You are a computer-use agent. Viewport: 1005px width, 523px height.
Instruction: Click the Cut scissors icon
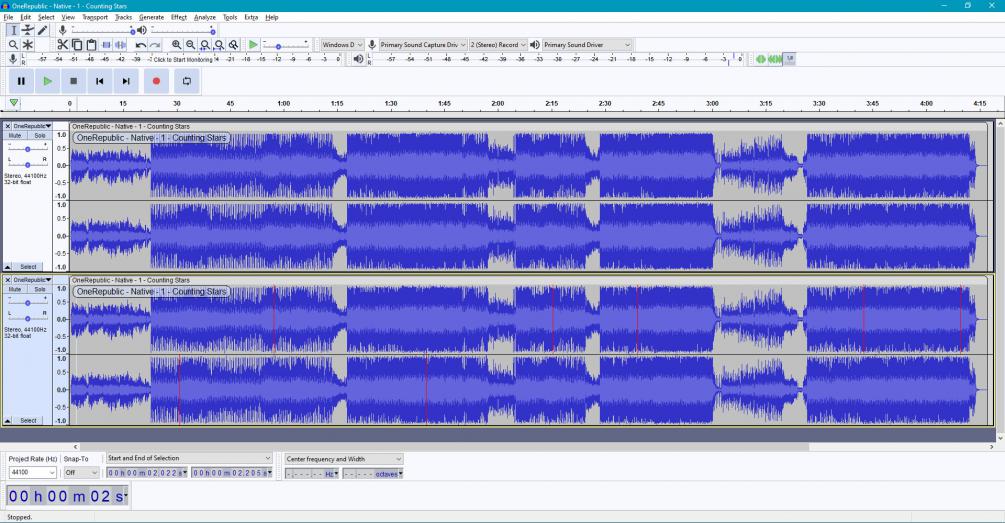tap(63, 45)
